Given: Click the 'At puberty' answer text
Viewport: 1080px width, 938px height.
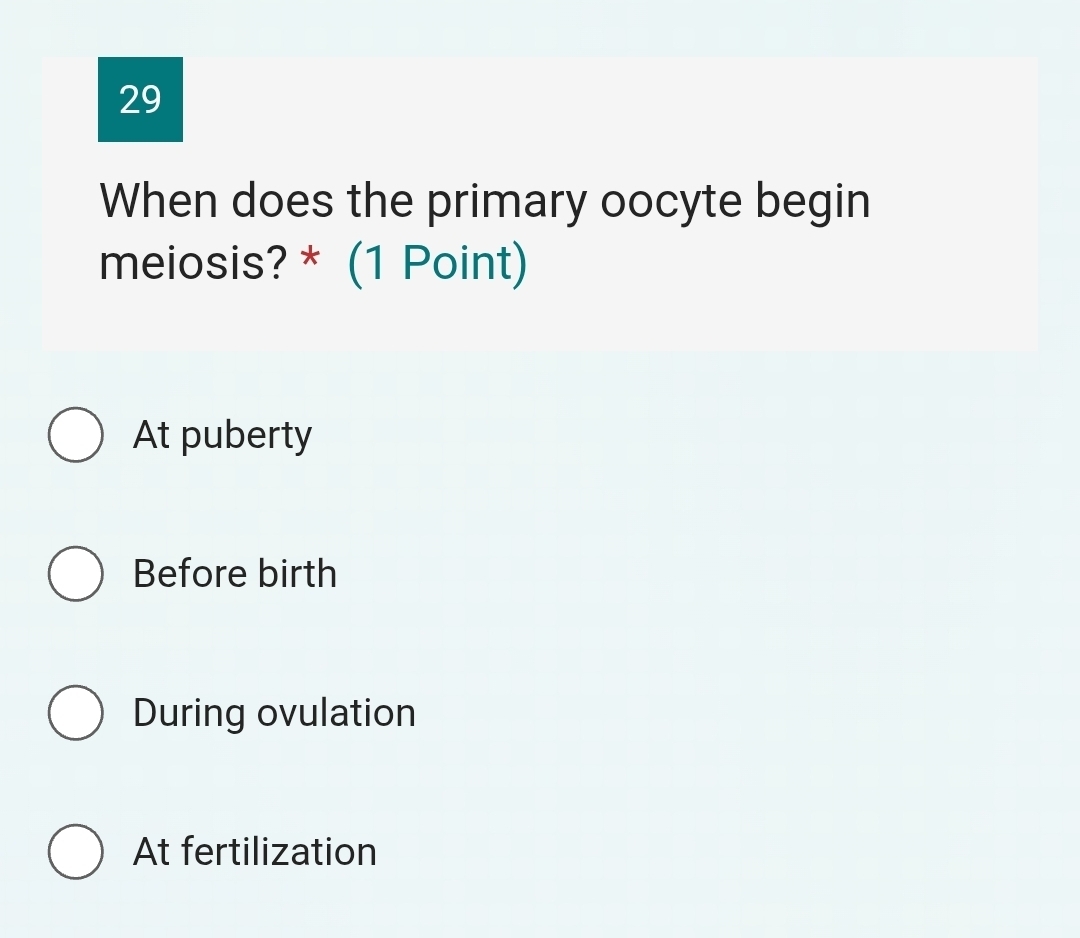Looking at the screenshot, I should (222, 434).
